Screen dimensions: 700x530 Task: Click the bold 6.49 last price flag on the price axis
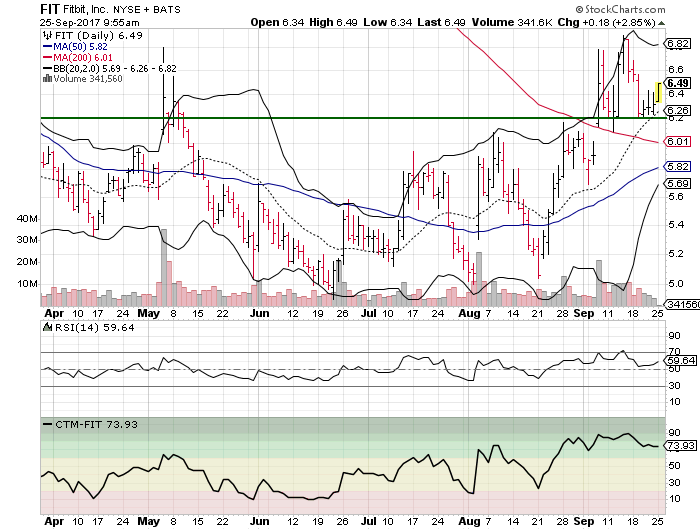(x=678, y=83)
